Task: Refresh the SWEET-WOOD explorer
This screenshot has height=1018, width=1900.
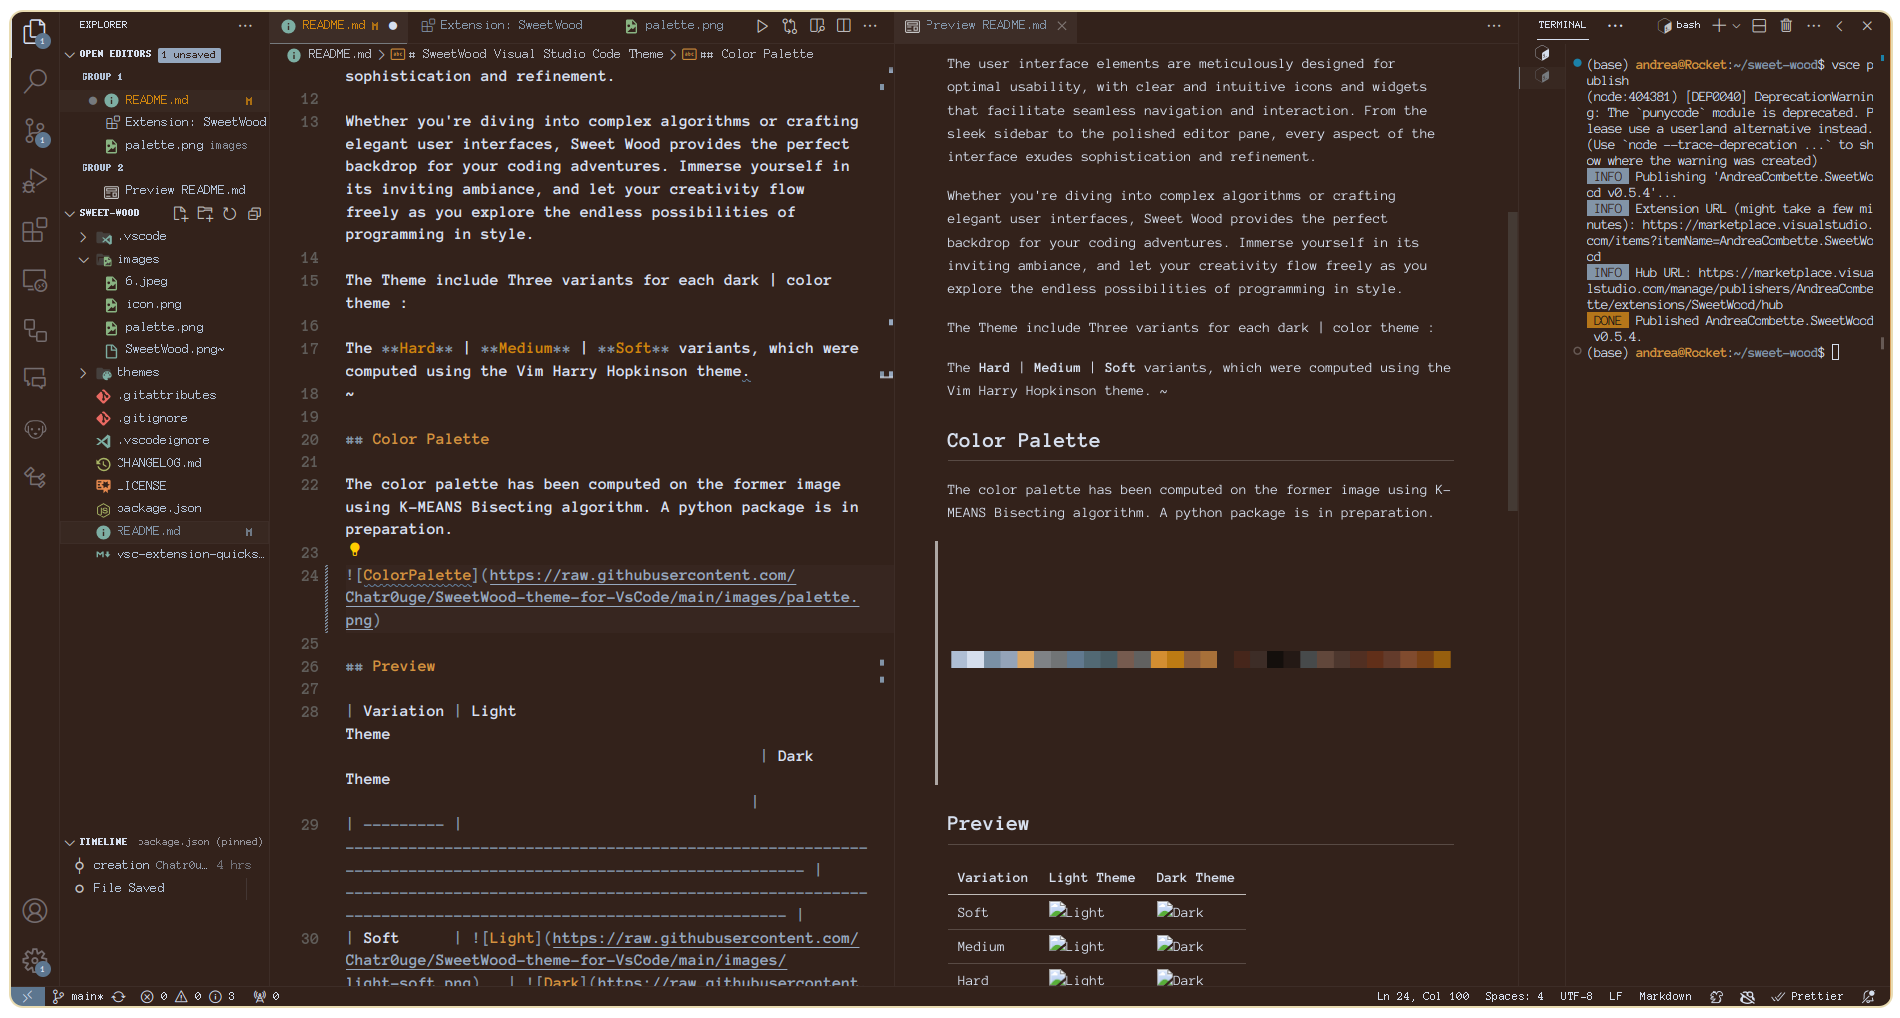Action: tap(230, 213)
